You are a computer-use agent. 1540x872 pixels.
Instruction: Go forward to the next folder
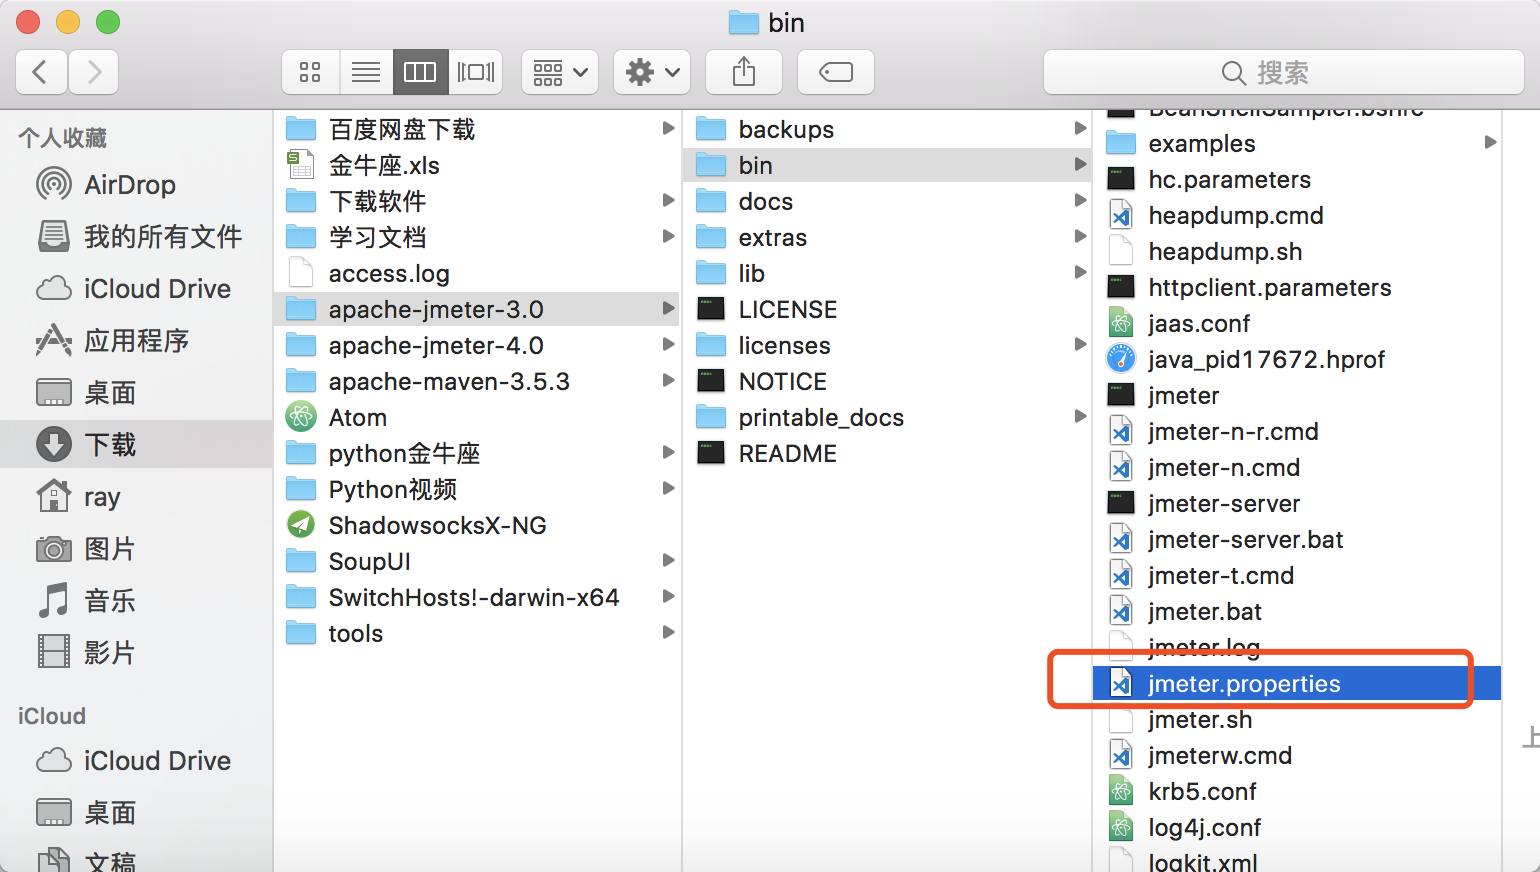[x=94, y=72]
